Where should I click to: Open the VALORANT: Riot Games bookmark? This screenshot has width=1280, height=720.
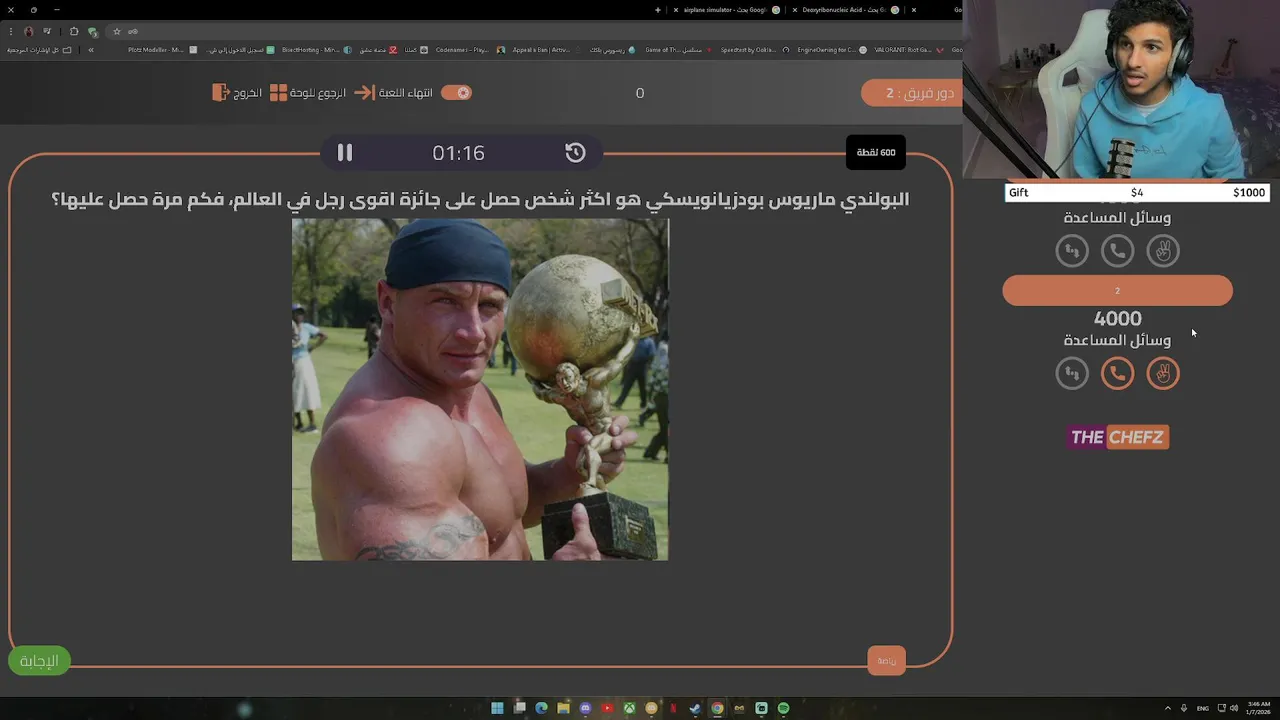pos(910,50)
